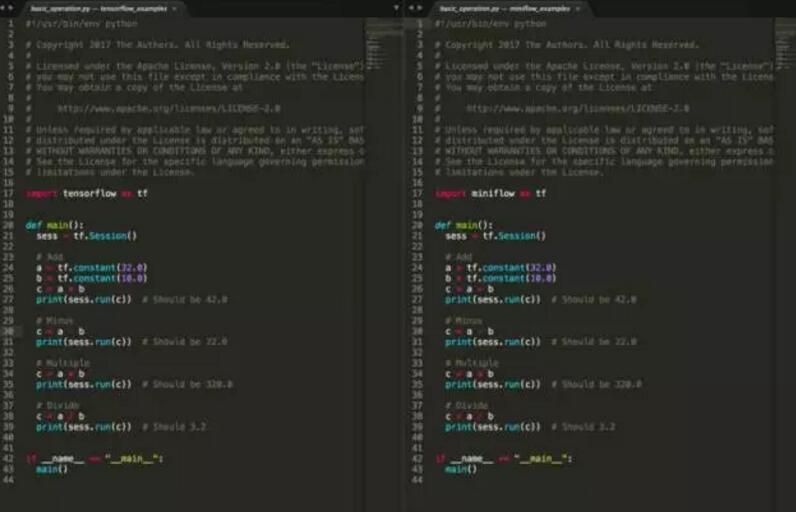Click the Copyright 2017 line, right pane
The width and height of the screenshot is (796, 512).
pos(567,45)
